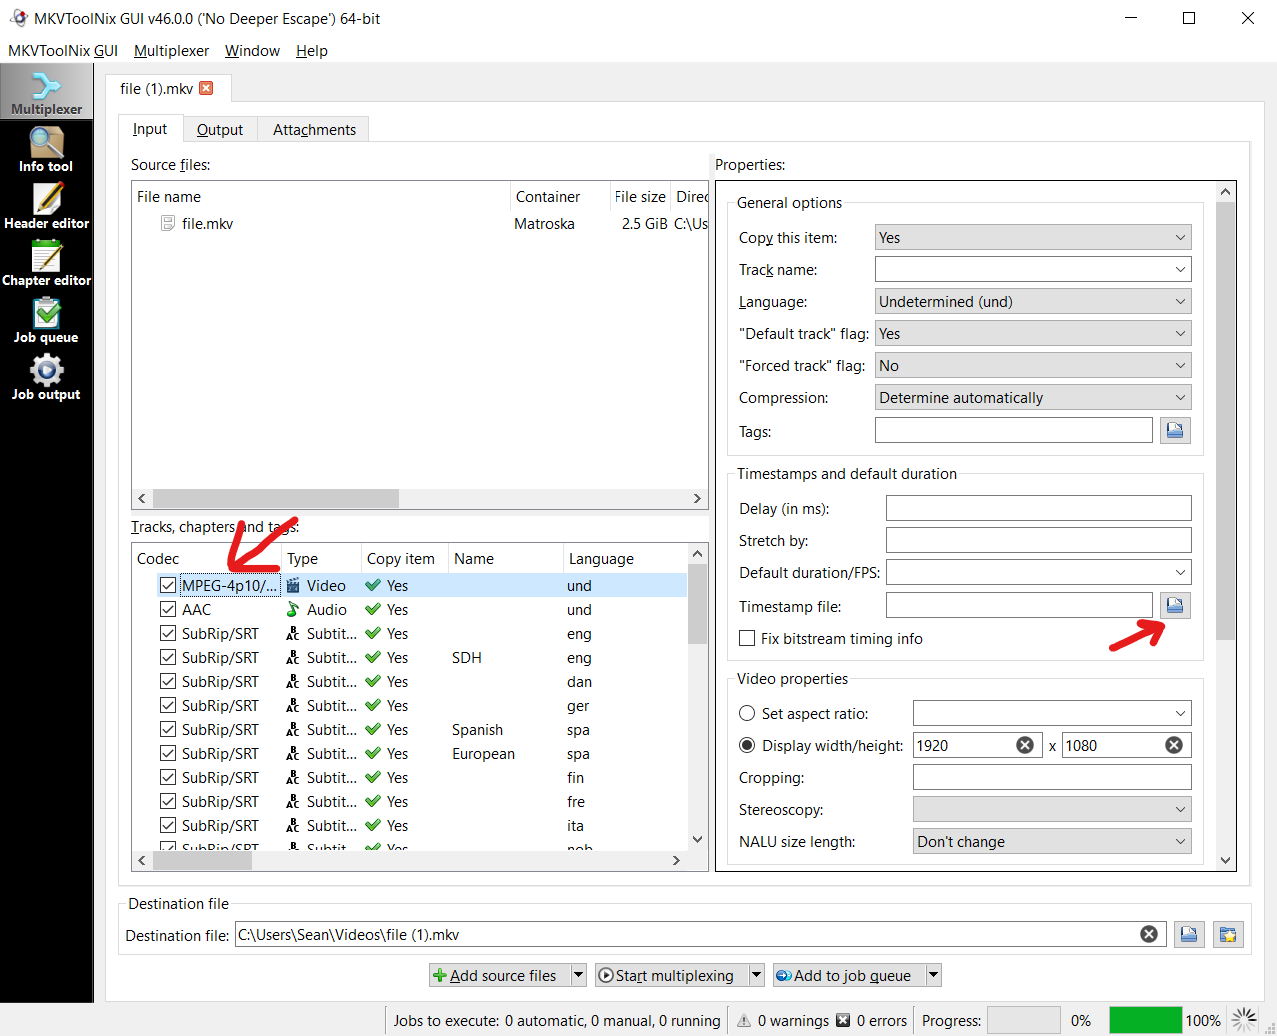Expand the Add source files arrow menu

(x=578, y=975)
